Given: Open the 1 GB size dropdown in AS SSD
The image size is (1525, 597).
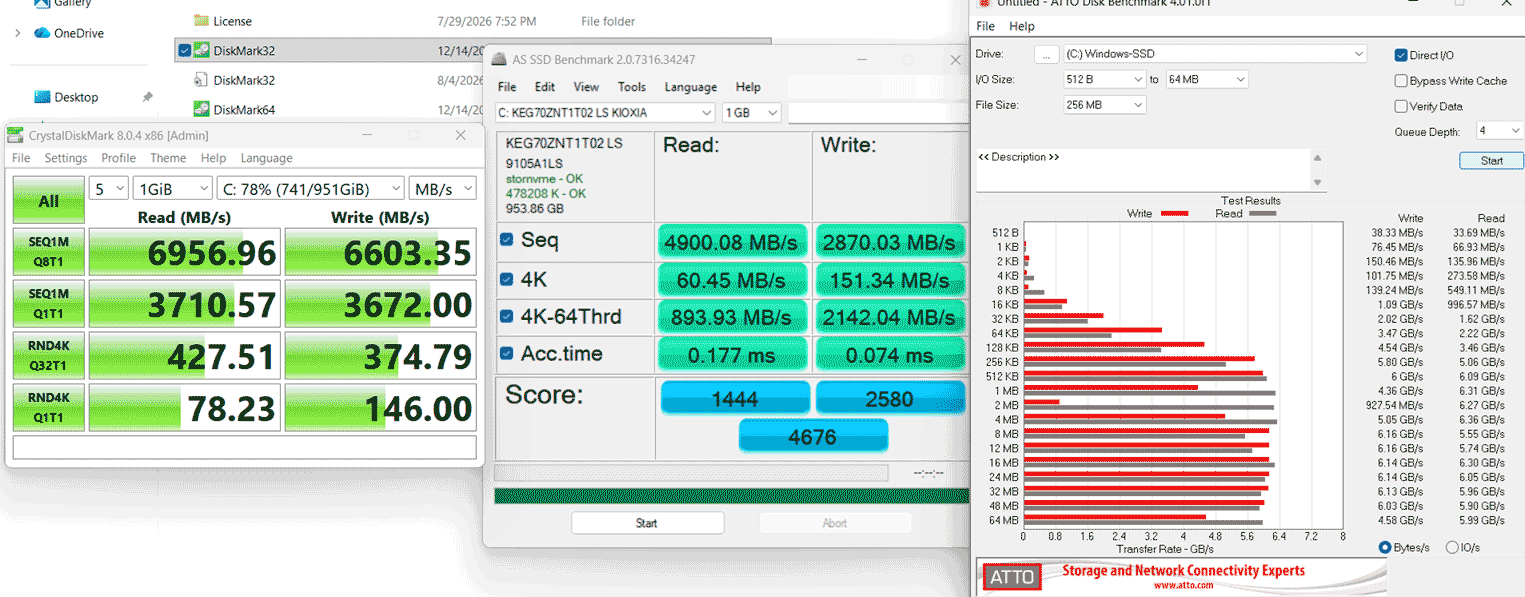Looking at the screenshot, I should 751,113.
